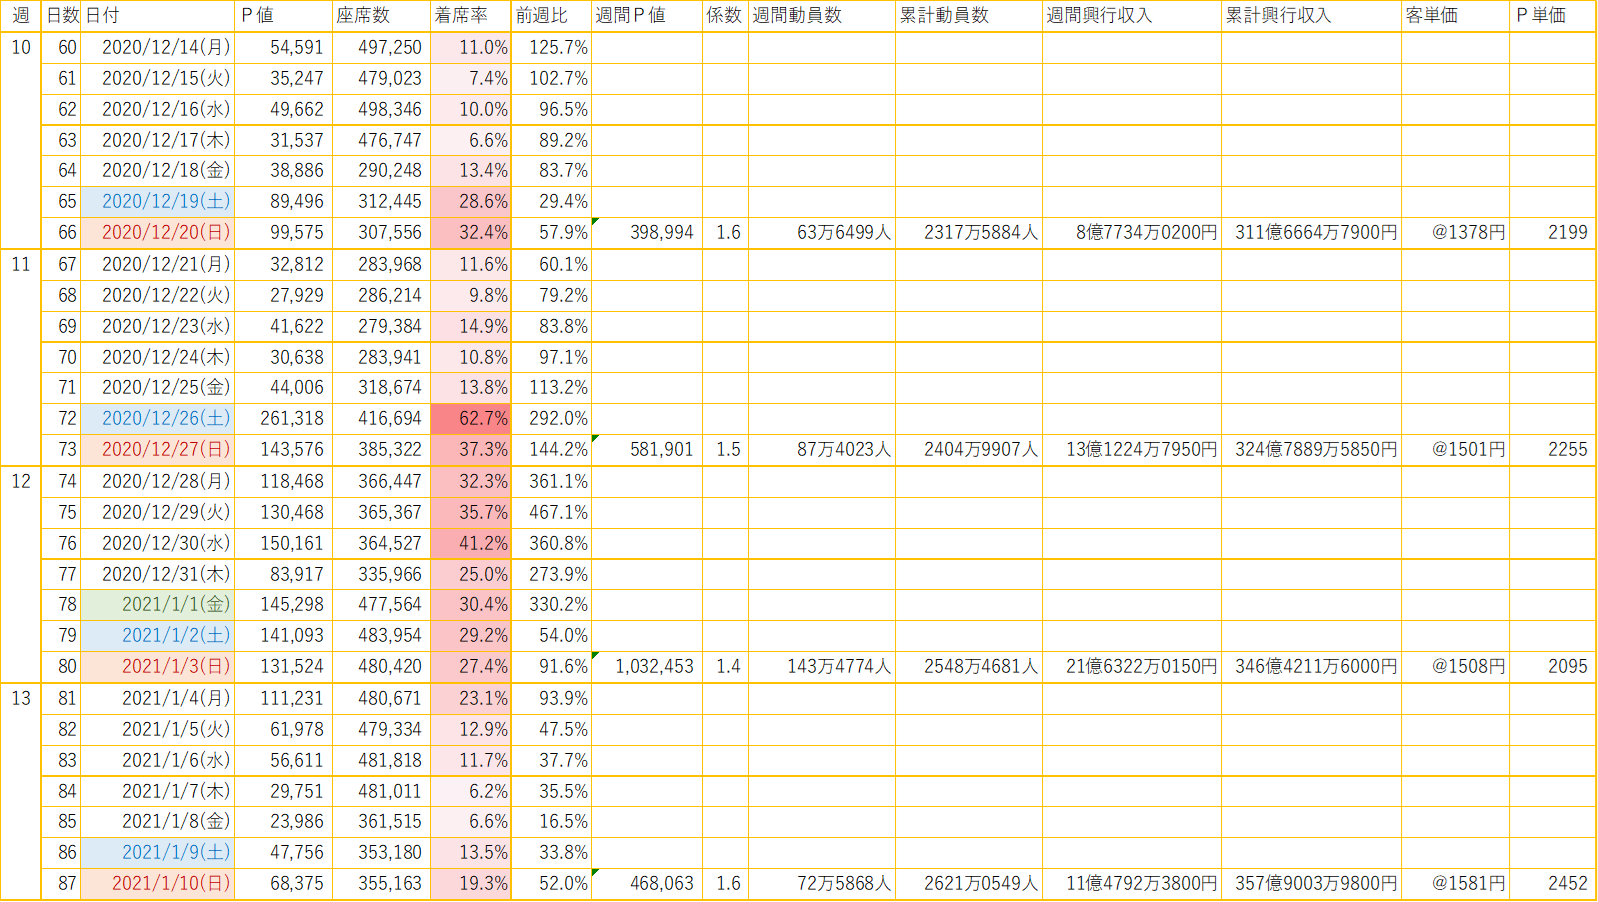
Task: Select the 客単価 column header
Action: tap(1456, 16)
